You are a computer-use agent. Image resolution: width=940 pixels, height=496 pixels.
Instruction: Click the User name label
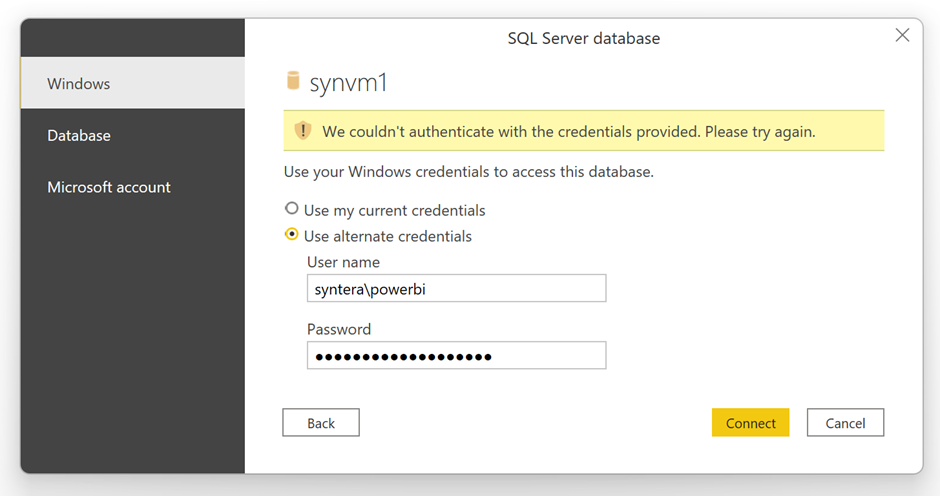click(344, 262)
